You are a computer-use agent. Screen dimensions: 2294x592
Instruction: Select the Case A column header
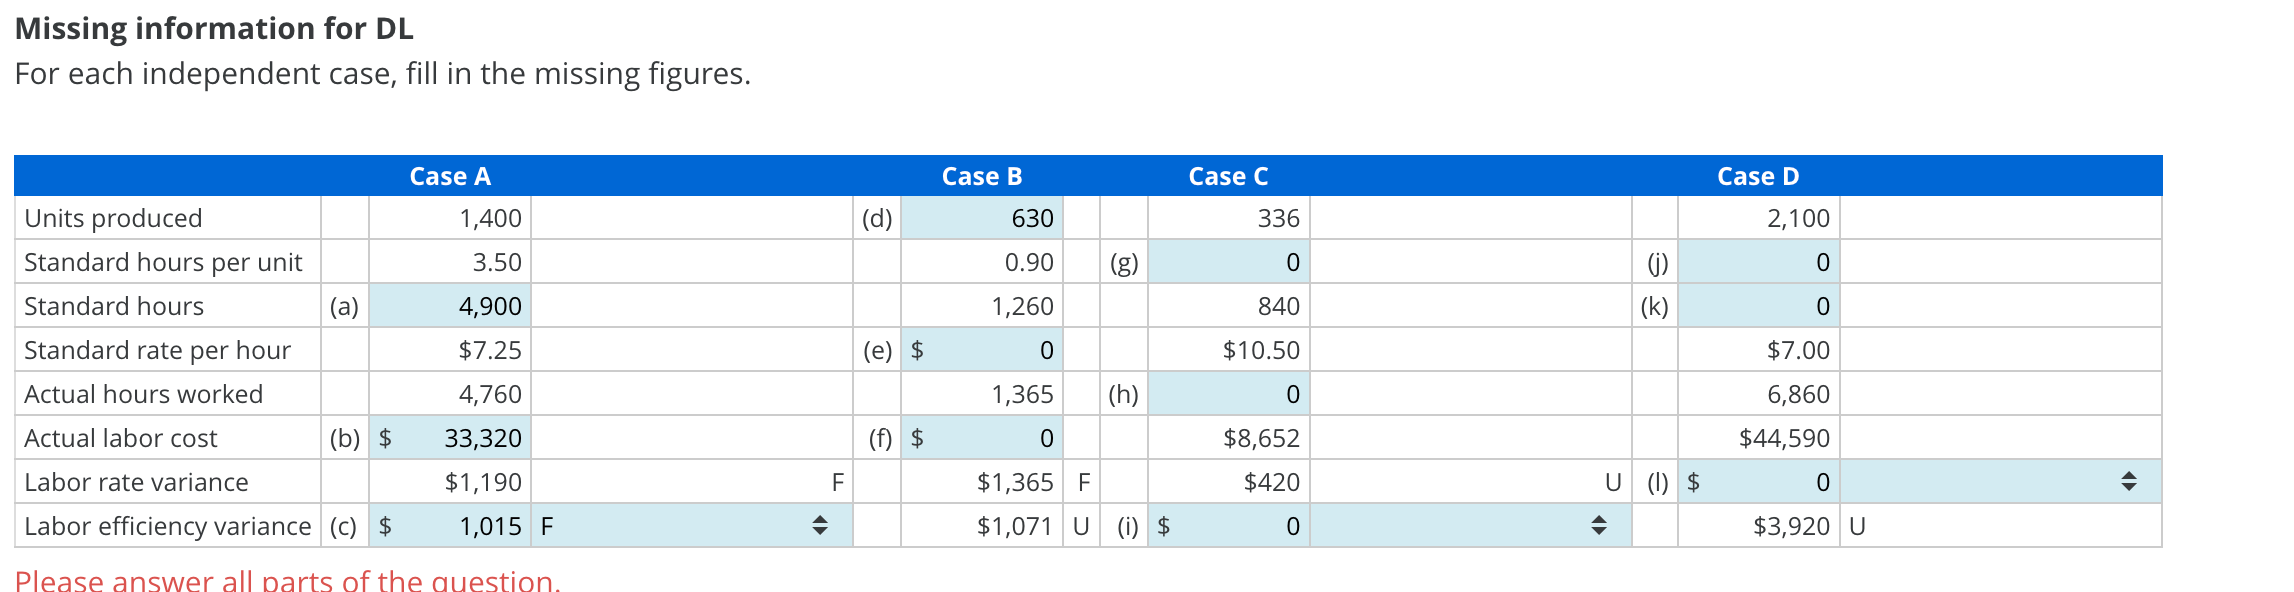[449, 176]
